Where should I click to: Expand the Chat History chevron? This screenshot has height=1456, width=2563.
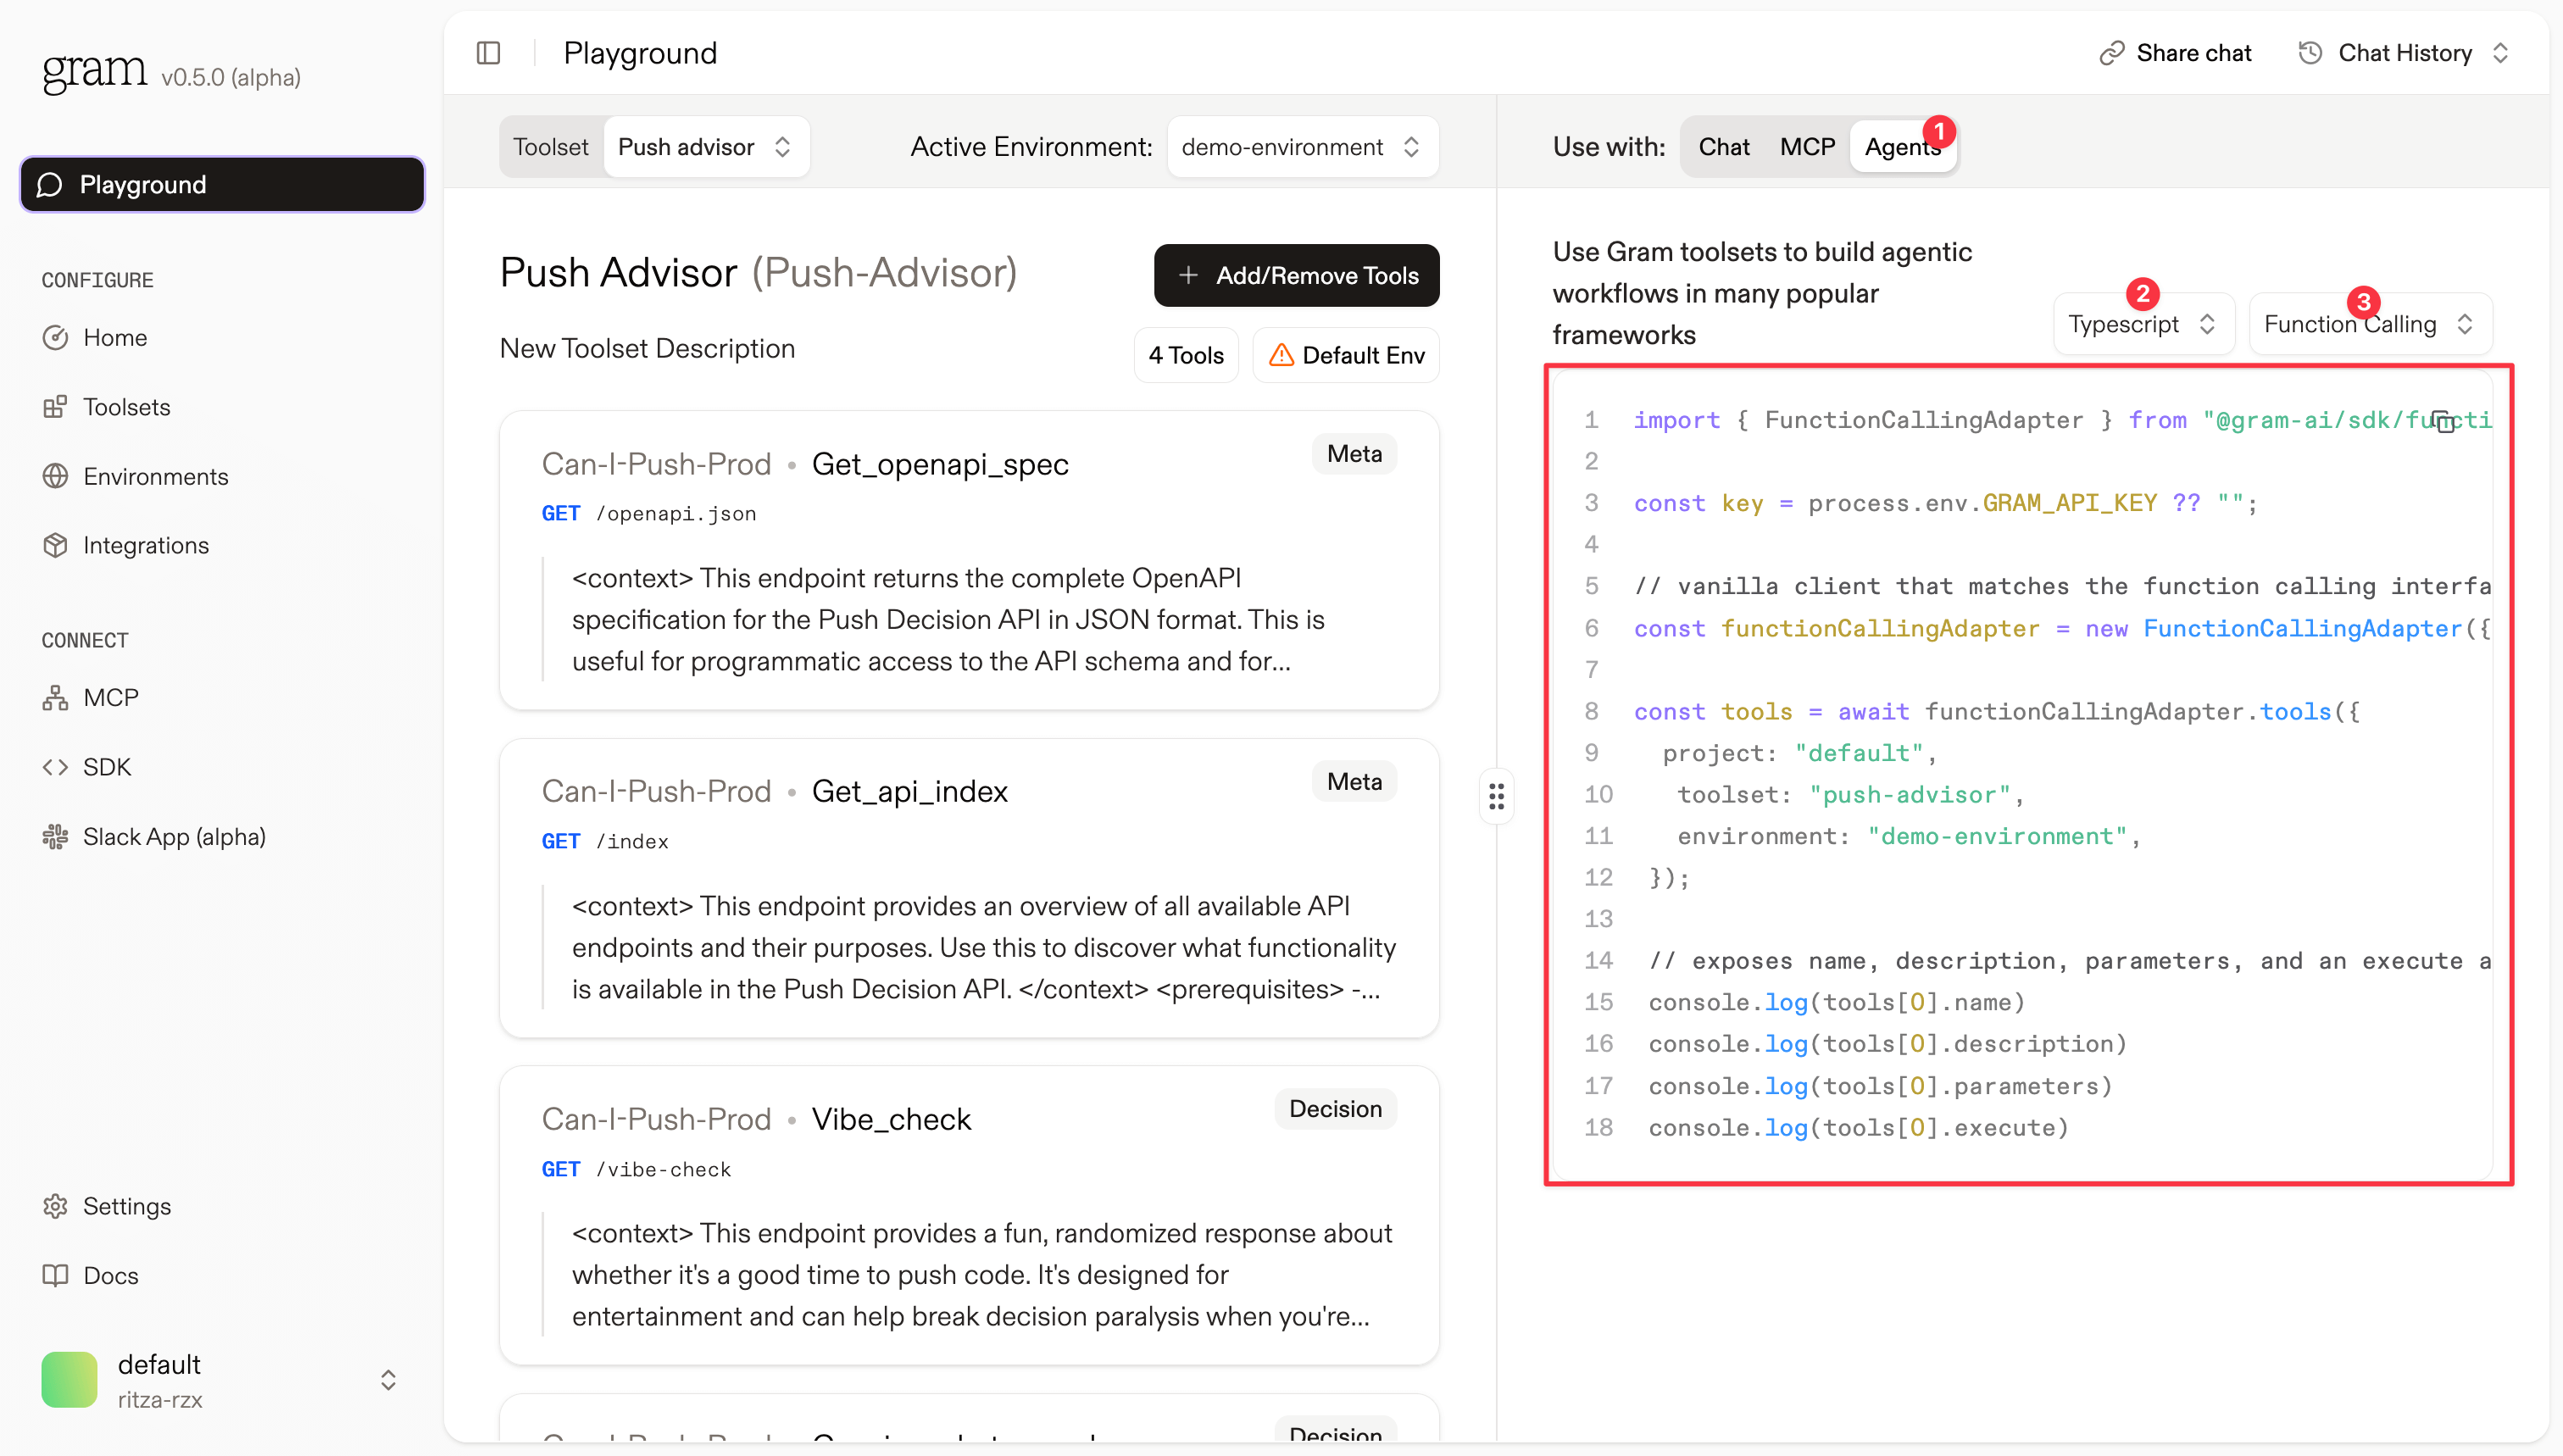coord(2500,53)
